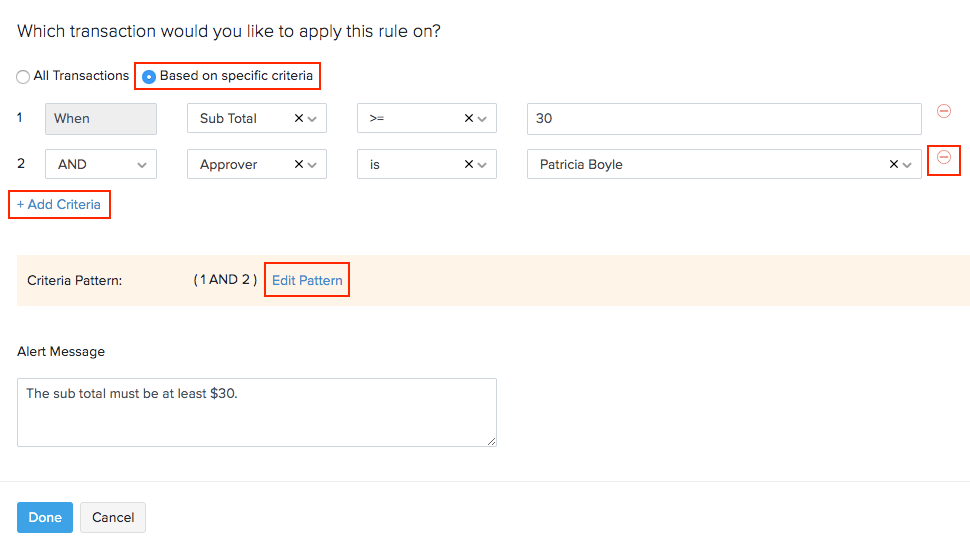Screen dimensions: 970x548
Task: Click the + Add Criteria link
Action: [x=59, y=204]
